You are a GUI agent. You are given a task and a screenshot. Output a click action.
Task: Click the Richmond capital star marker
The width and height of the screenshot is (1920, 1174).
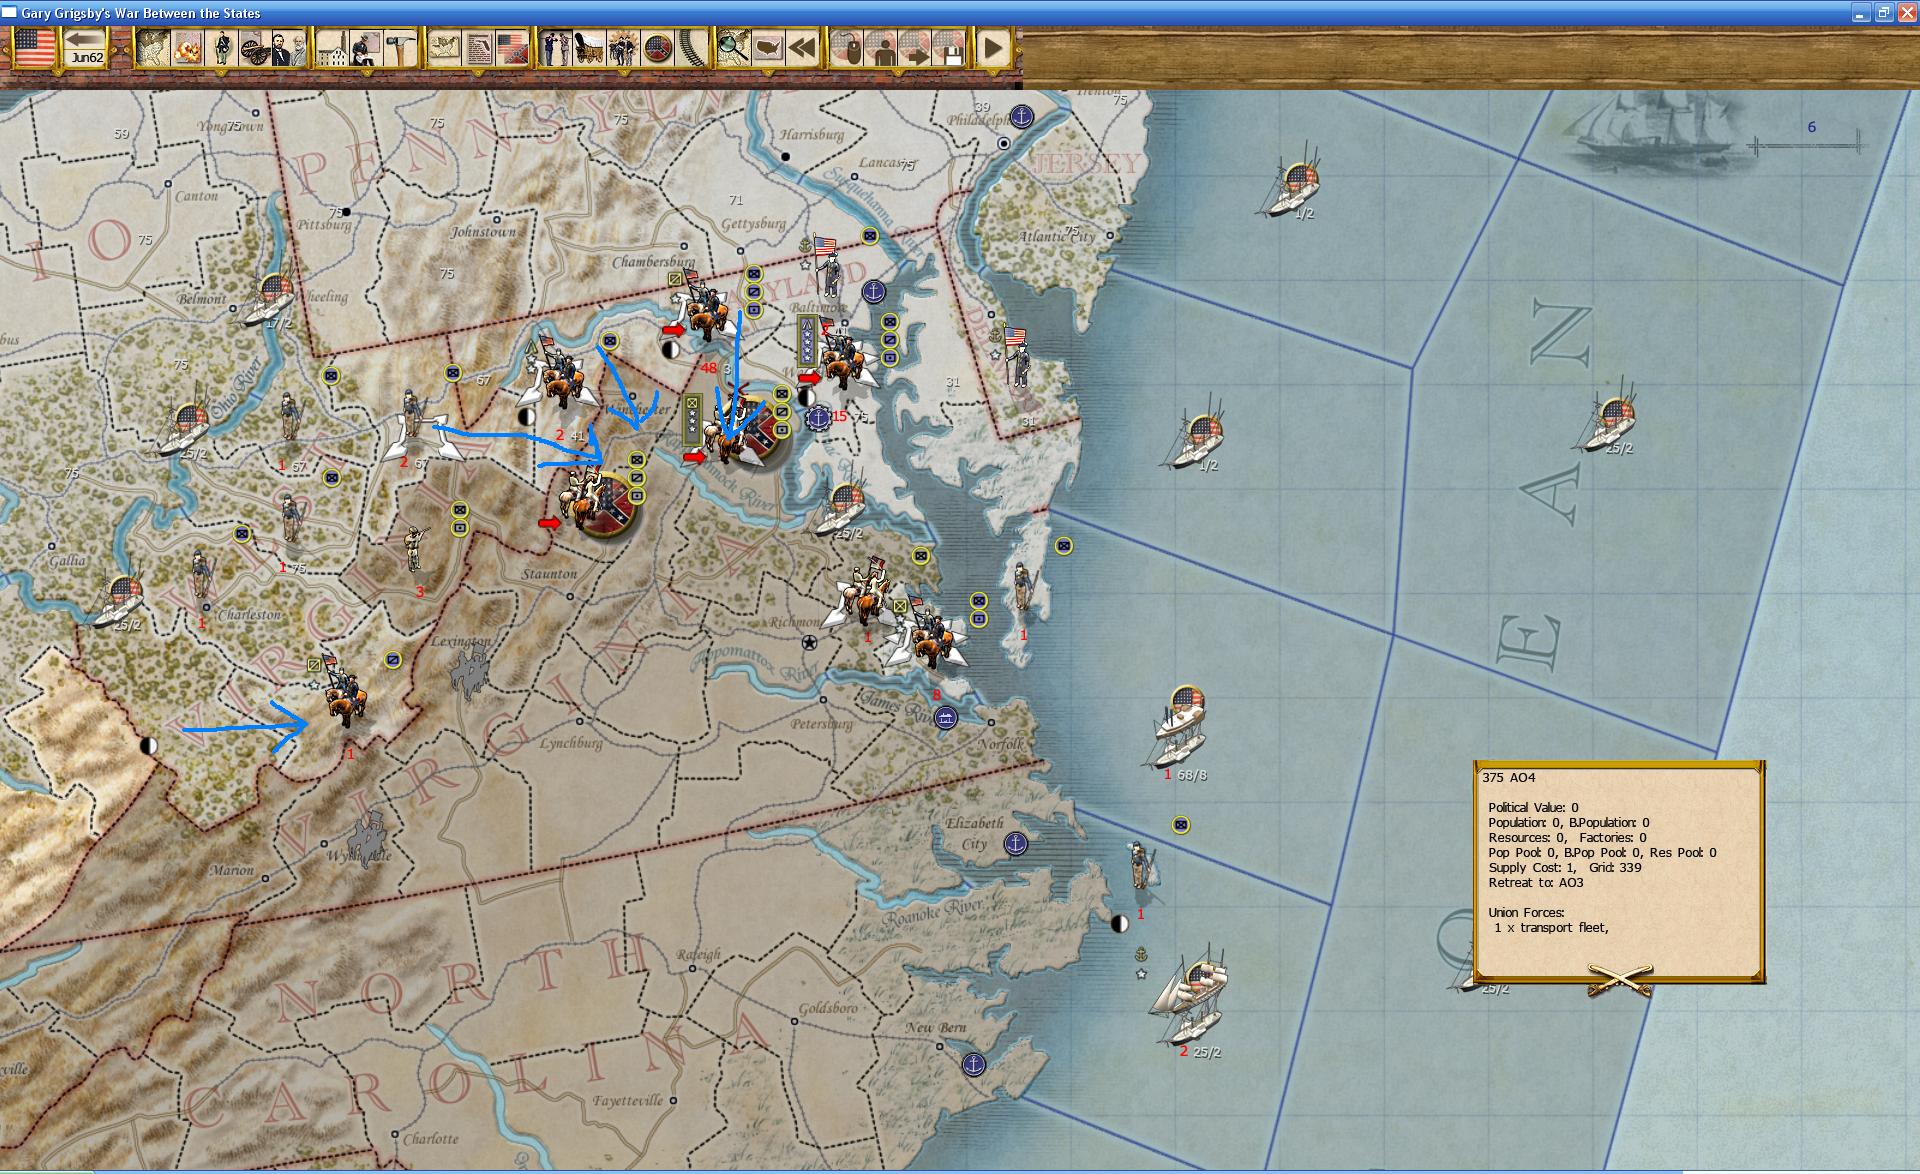[x=809, y=642]
